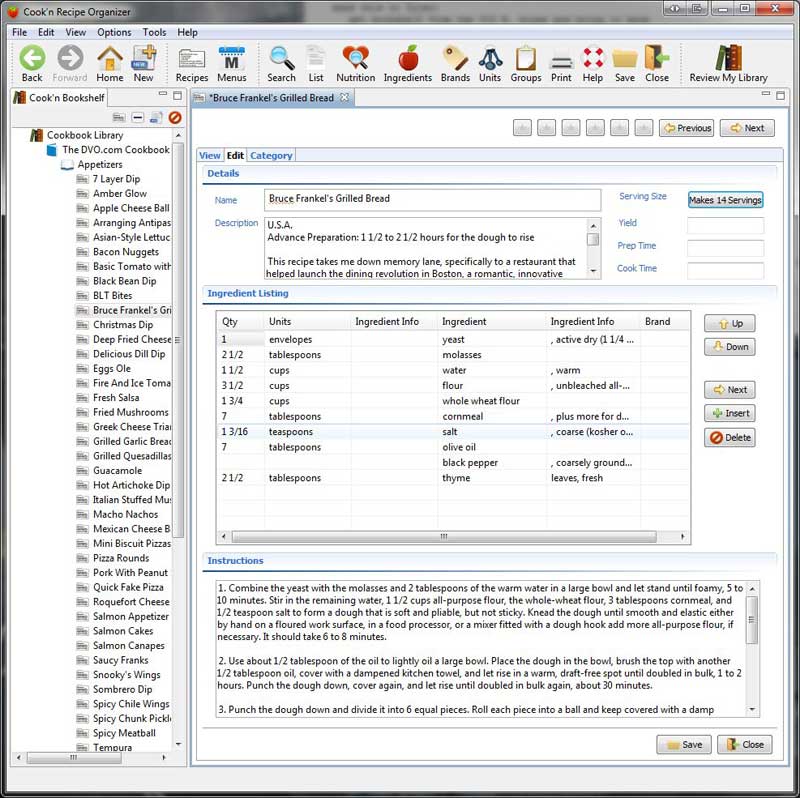The height and width of the screenshot is (798, 800).
Task: Click into the Prep Time field
Action: 726,247
